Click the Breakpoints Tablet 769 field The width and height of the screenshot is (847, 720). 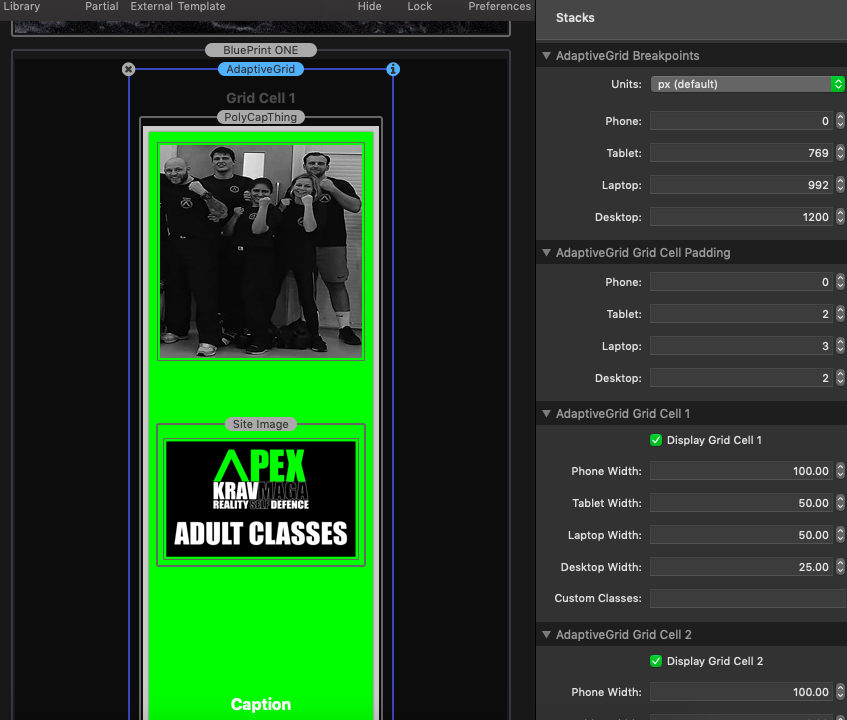click(741, 153)
